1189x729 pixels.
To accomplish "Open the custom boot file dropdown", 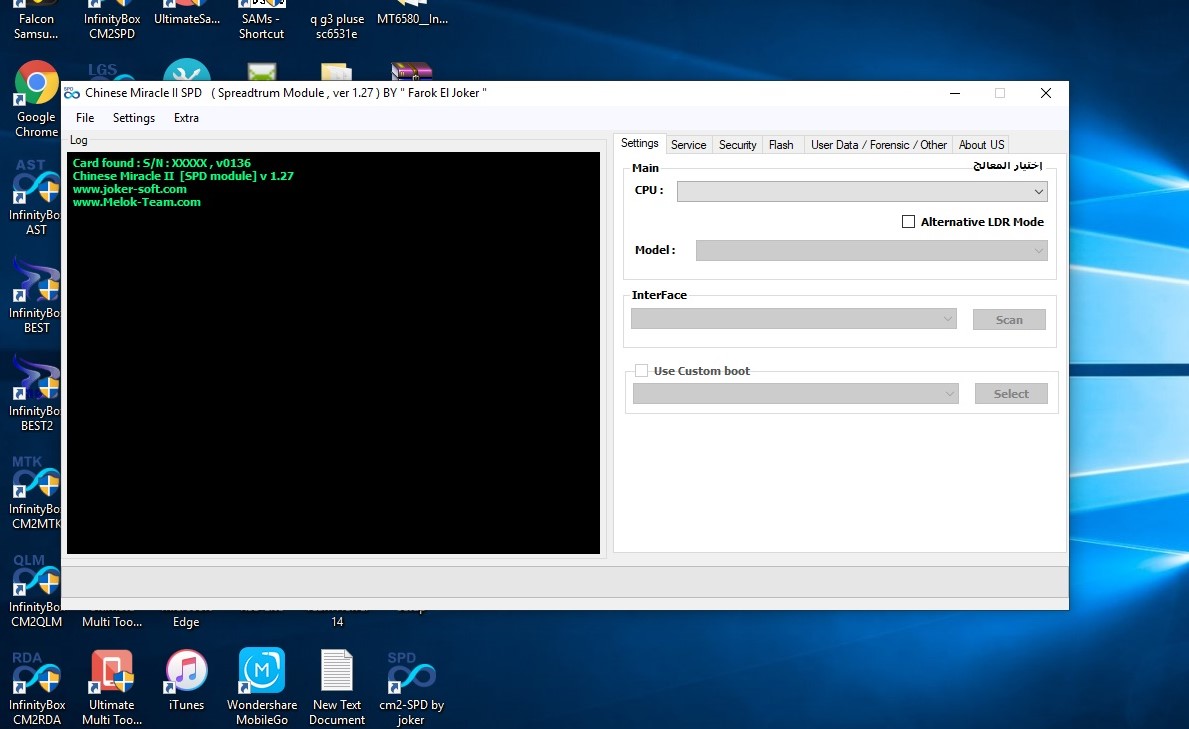I will click(x=795, y=394).
